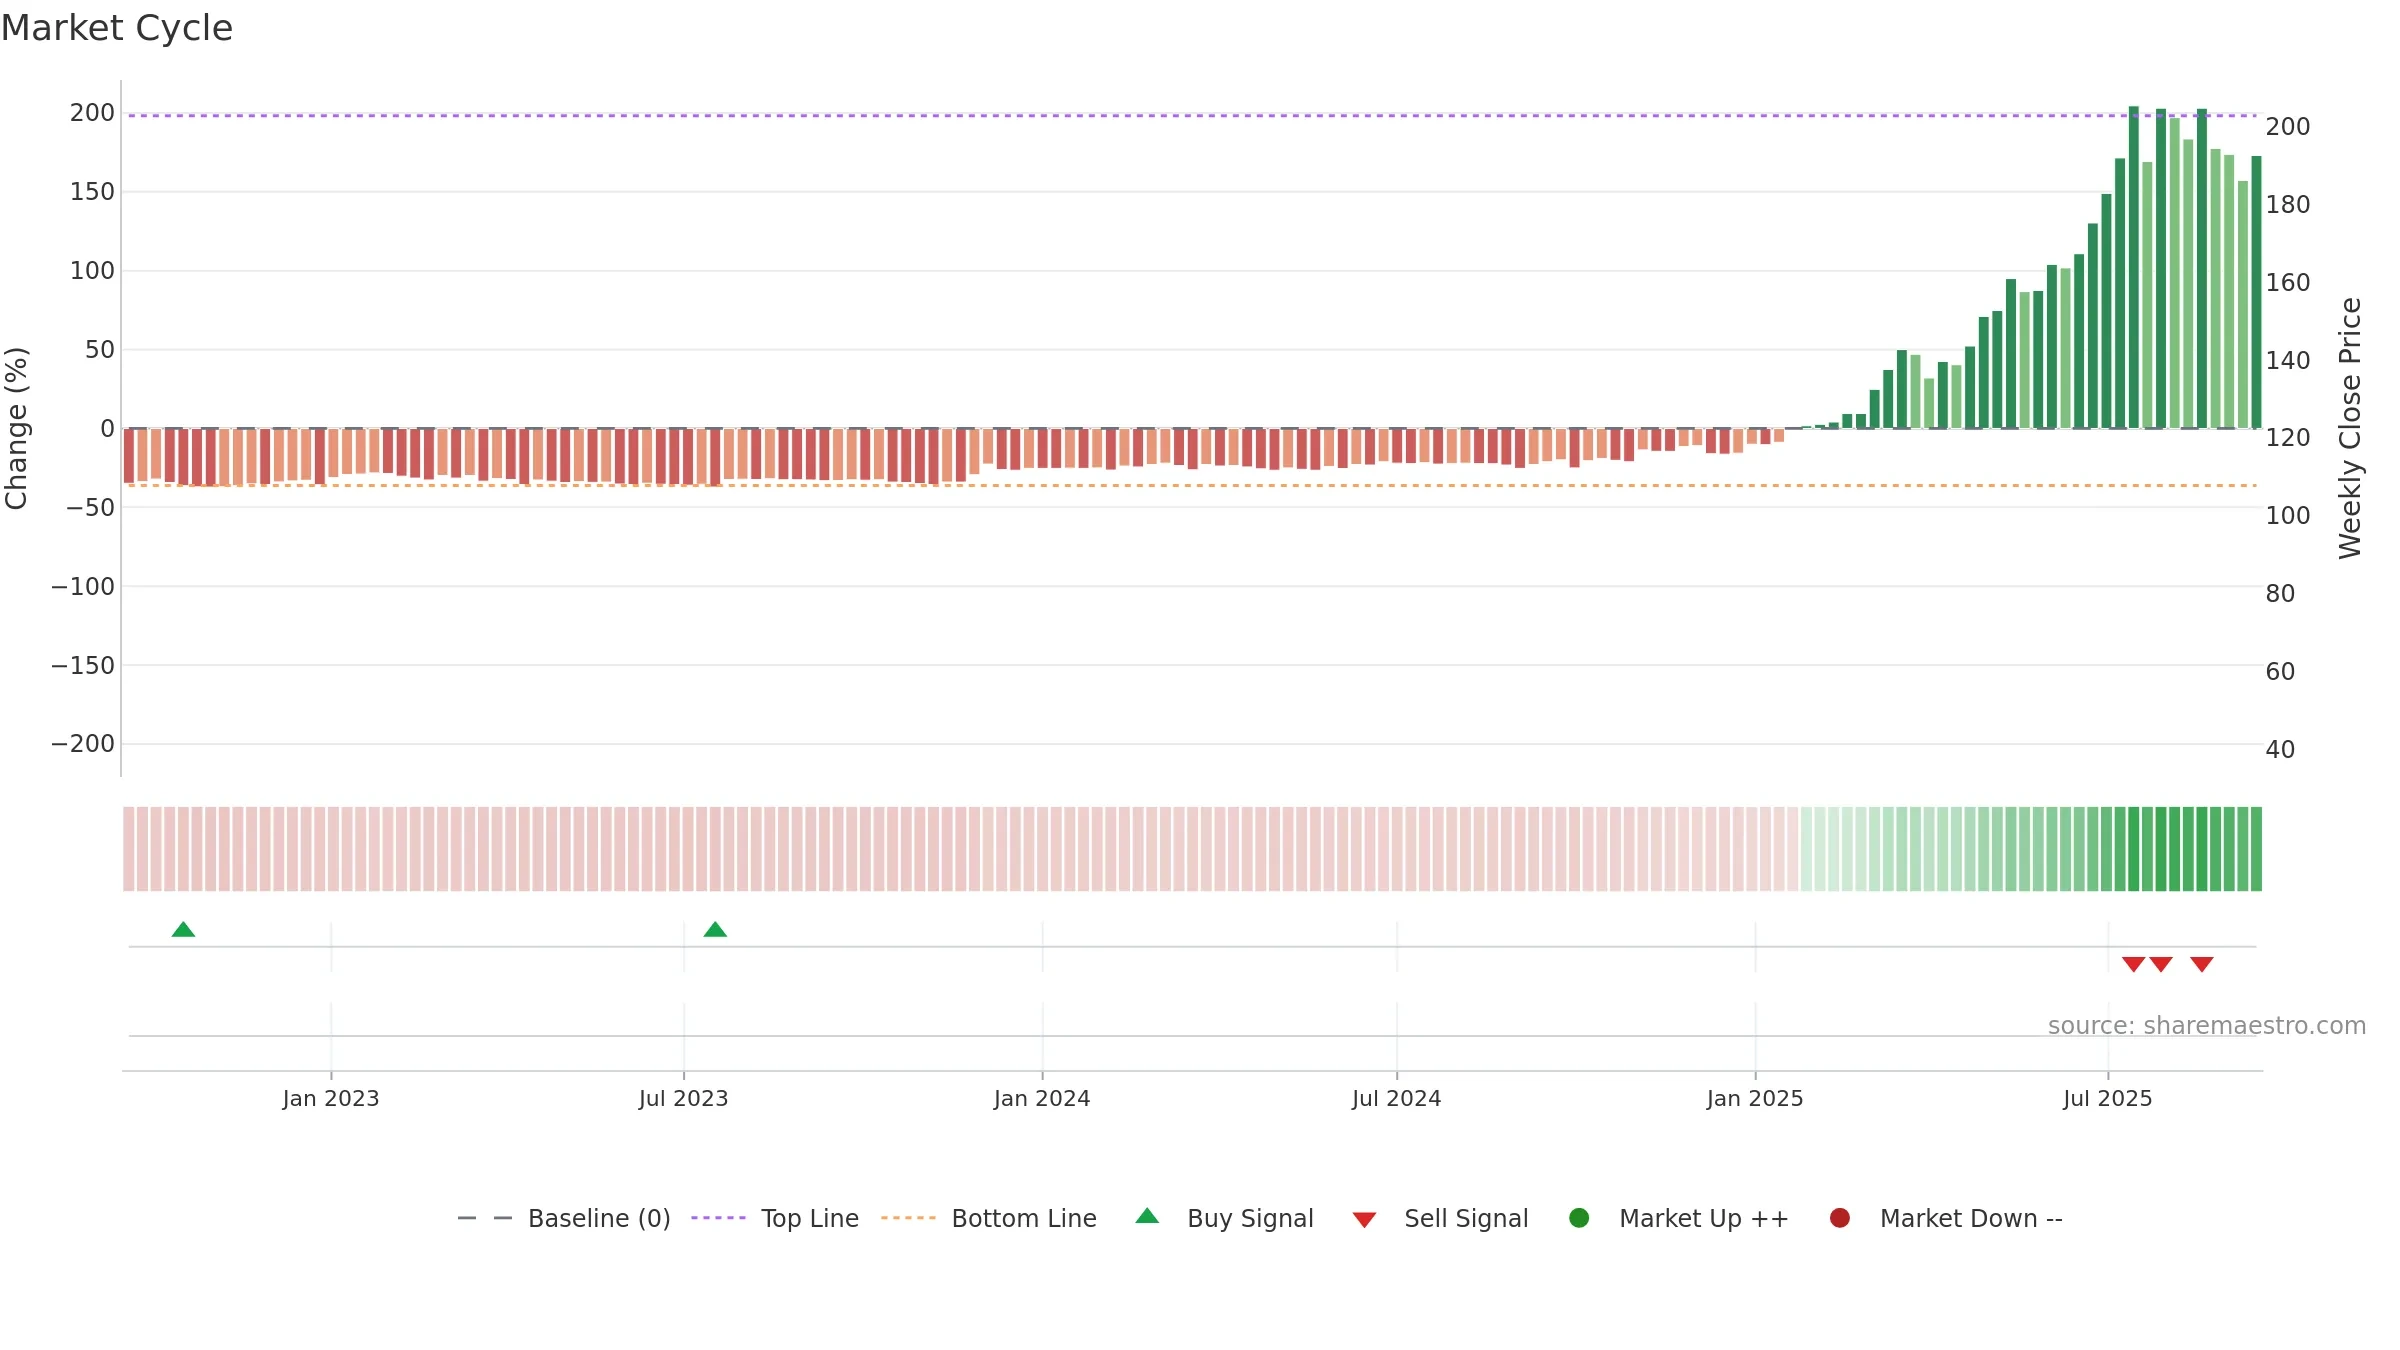This screenshot has height=1350, width=2400.
Task: Click the Jan 2025 axis label
Action: point(1755,1098)
